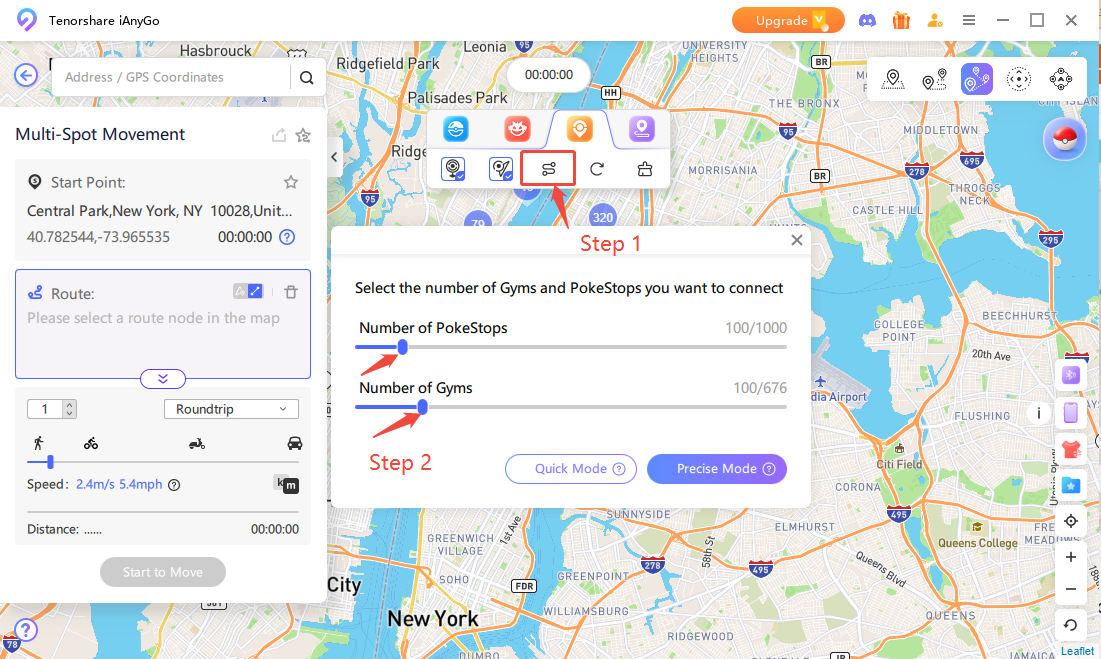Toggle the route drawing mode switch
Screen dimensions: 1101x659
tap(248, 291)
